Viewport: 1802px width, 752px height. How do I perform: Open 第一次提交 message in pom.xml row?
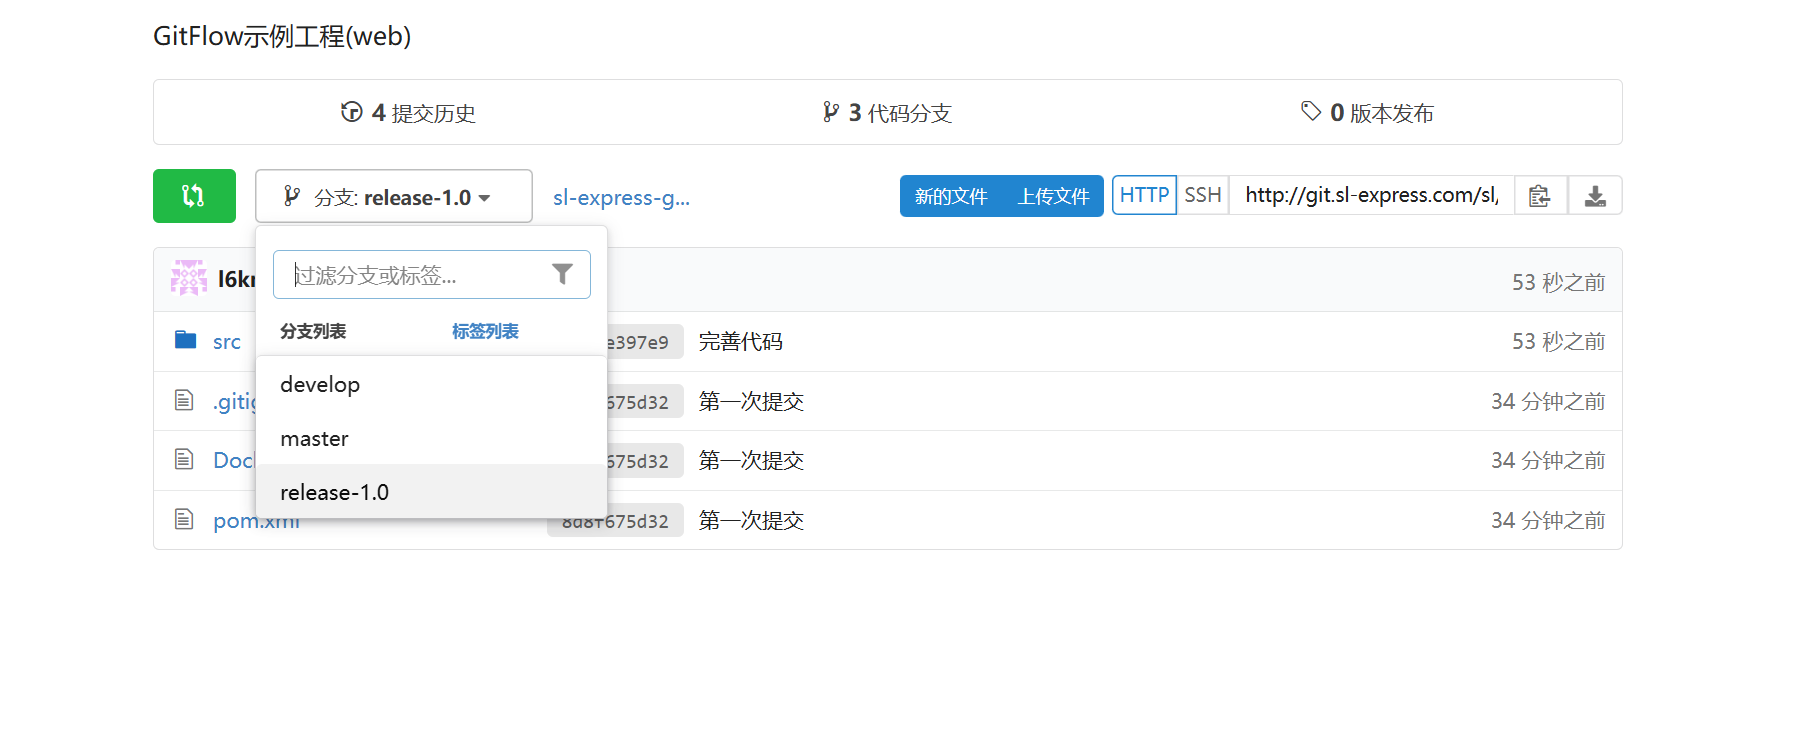click(x=751, y=521)
